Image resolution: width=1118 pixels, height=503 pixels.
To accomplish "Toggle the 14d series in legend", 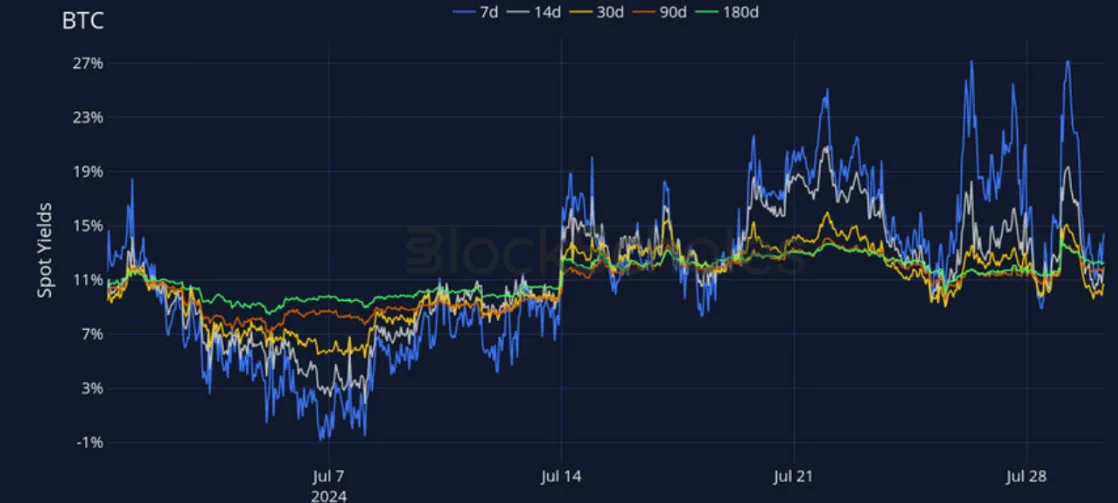I will pos(533,11).
